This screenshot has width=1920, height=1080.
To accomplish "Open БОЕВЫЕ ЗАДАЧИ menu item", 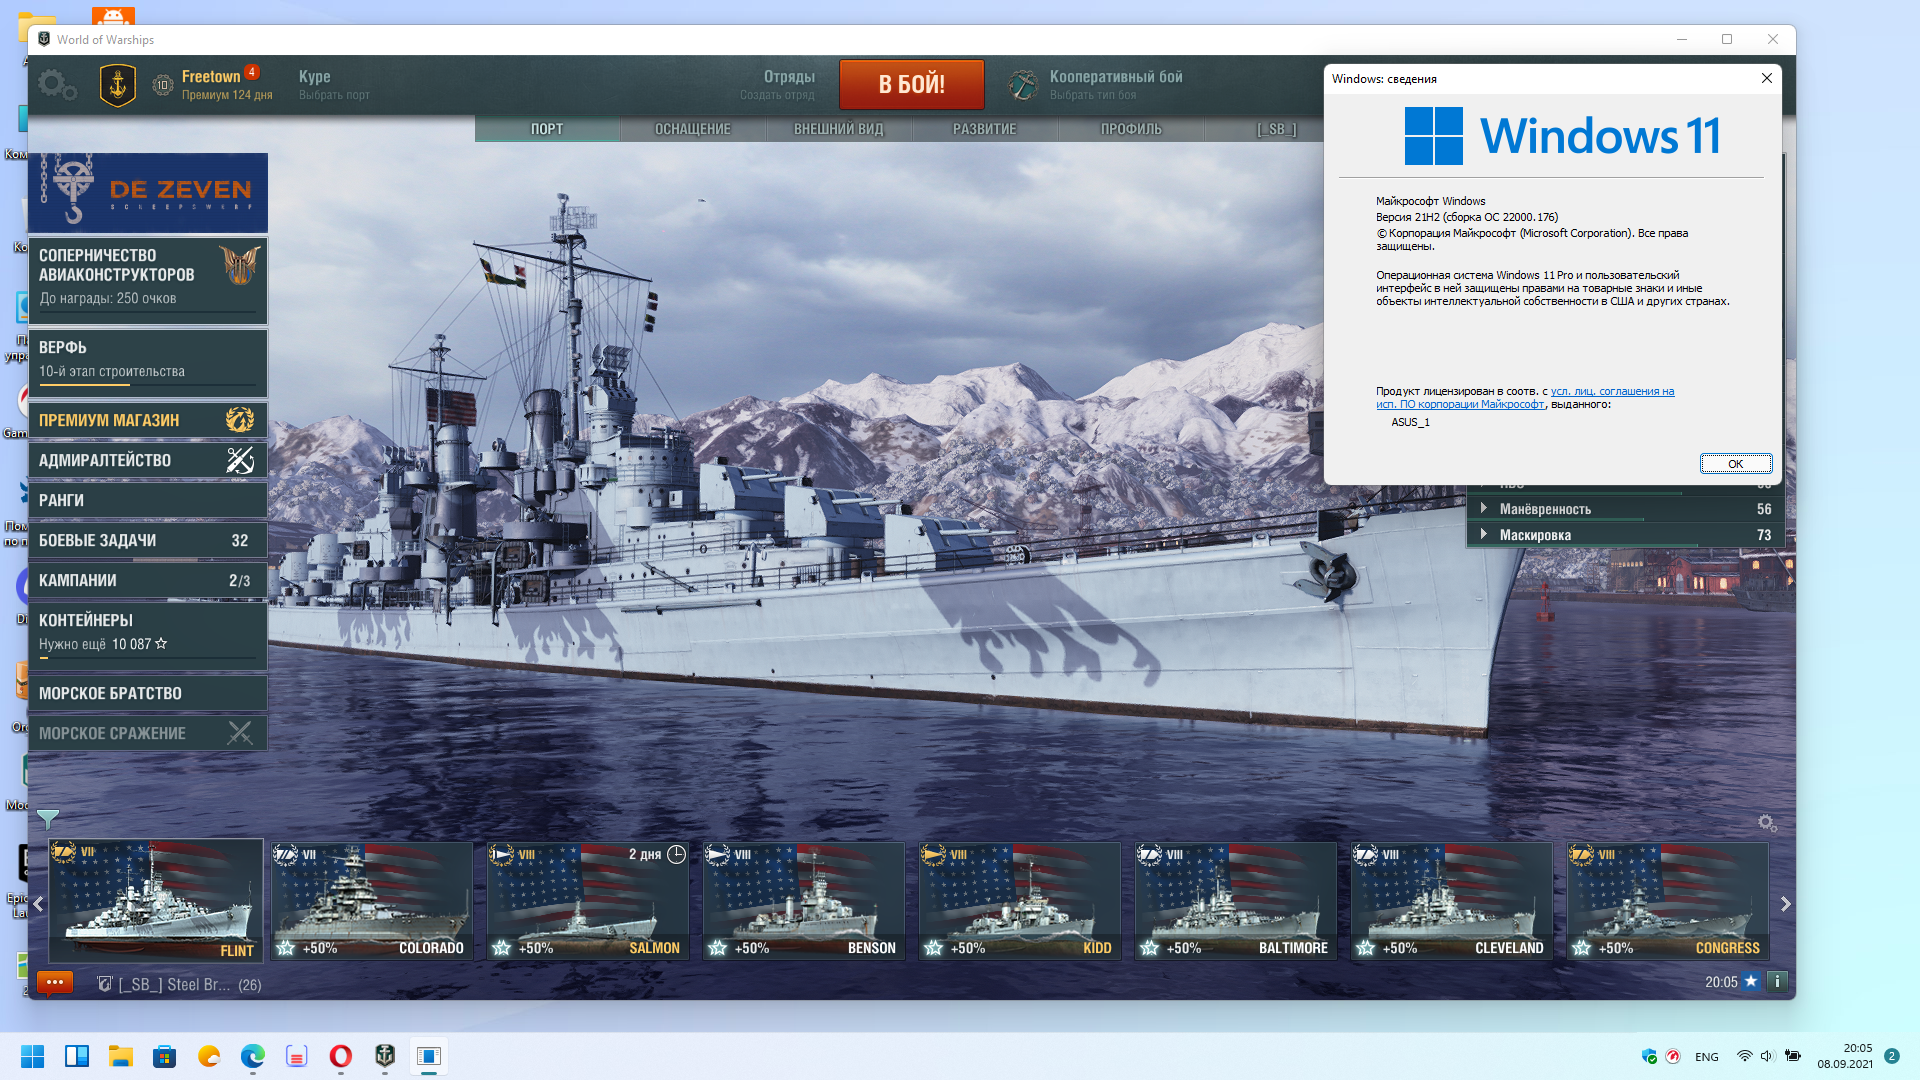I will 148,540.
